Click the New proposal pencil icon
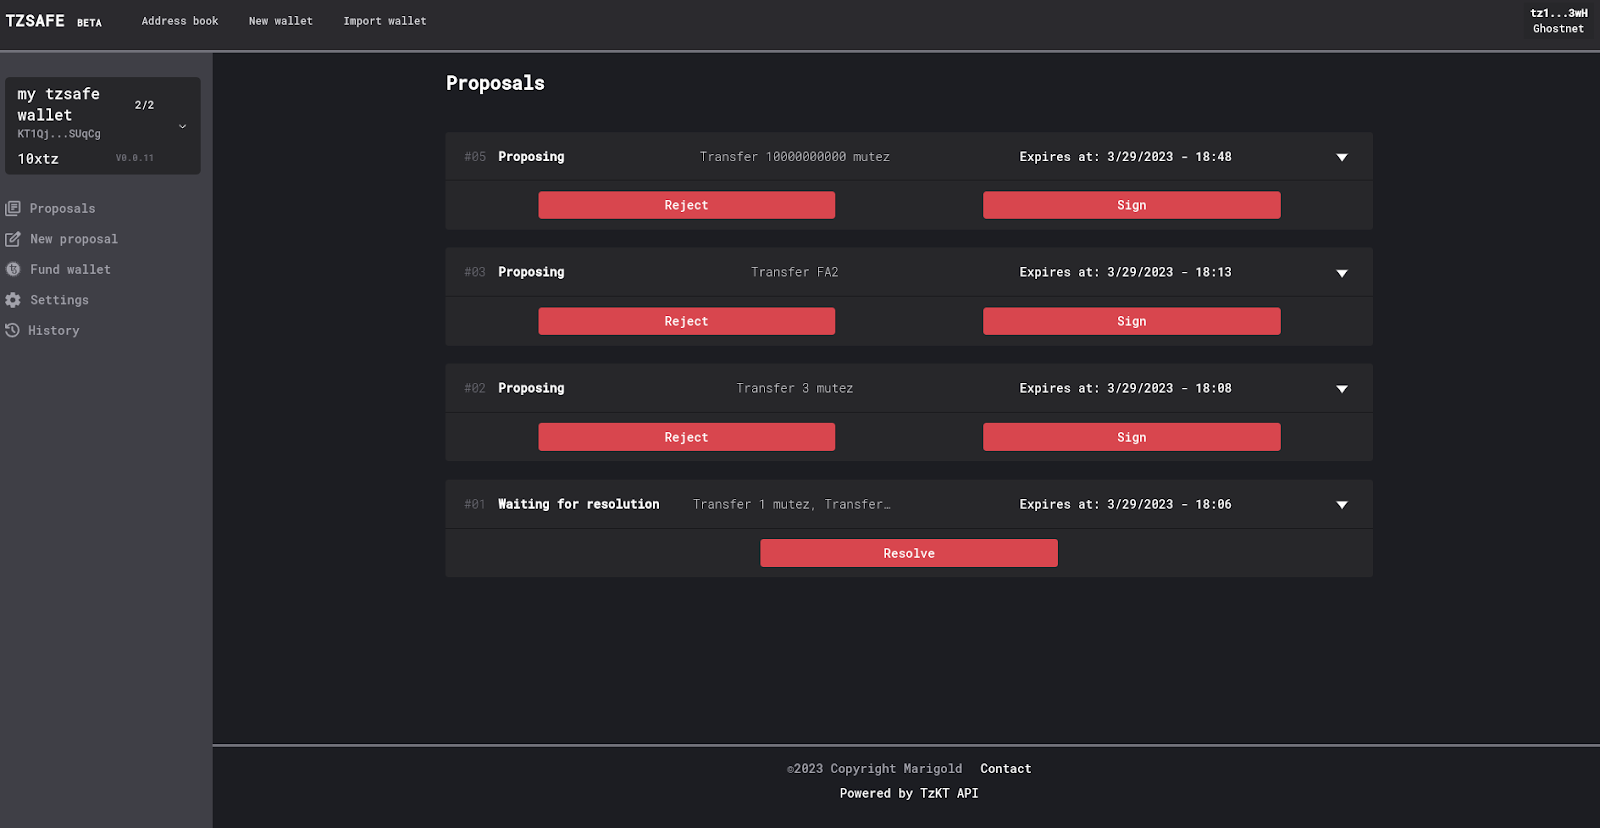This screenshot has height=828, width=1600. (x=13, y=239)
